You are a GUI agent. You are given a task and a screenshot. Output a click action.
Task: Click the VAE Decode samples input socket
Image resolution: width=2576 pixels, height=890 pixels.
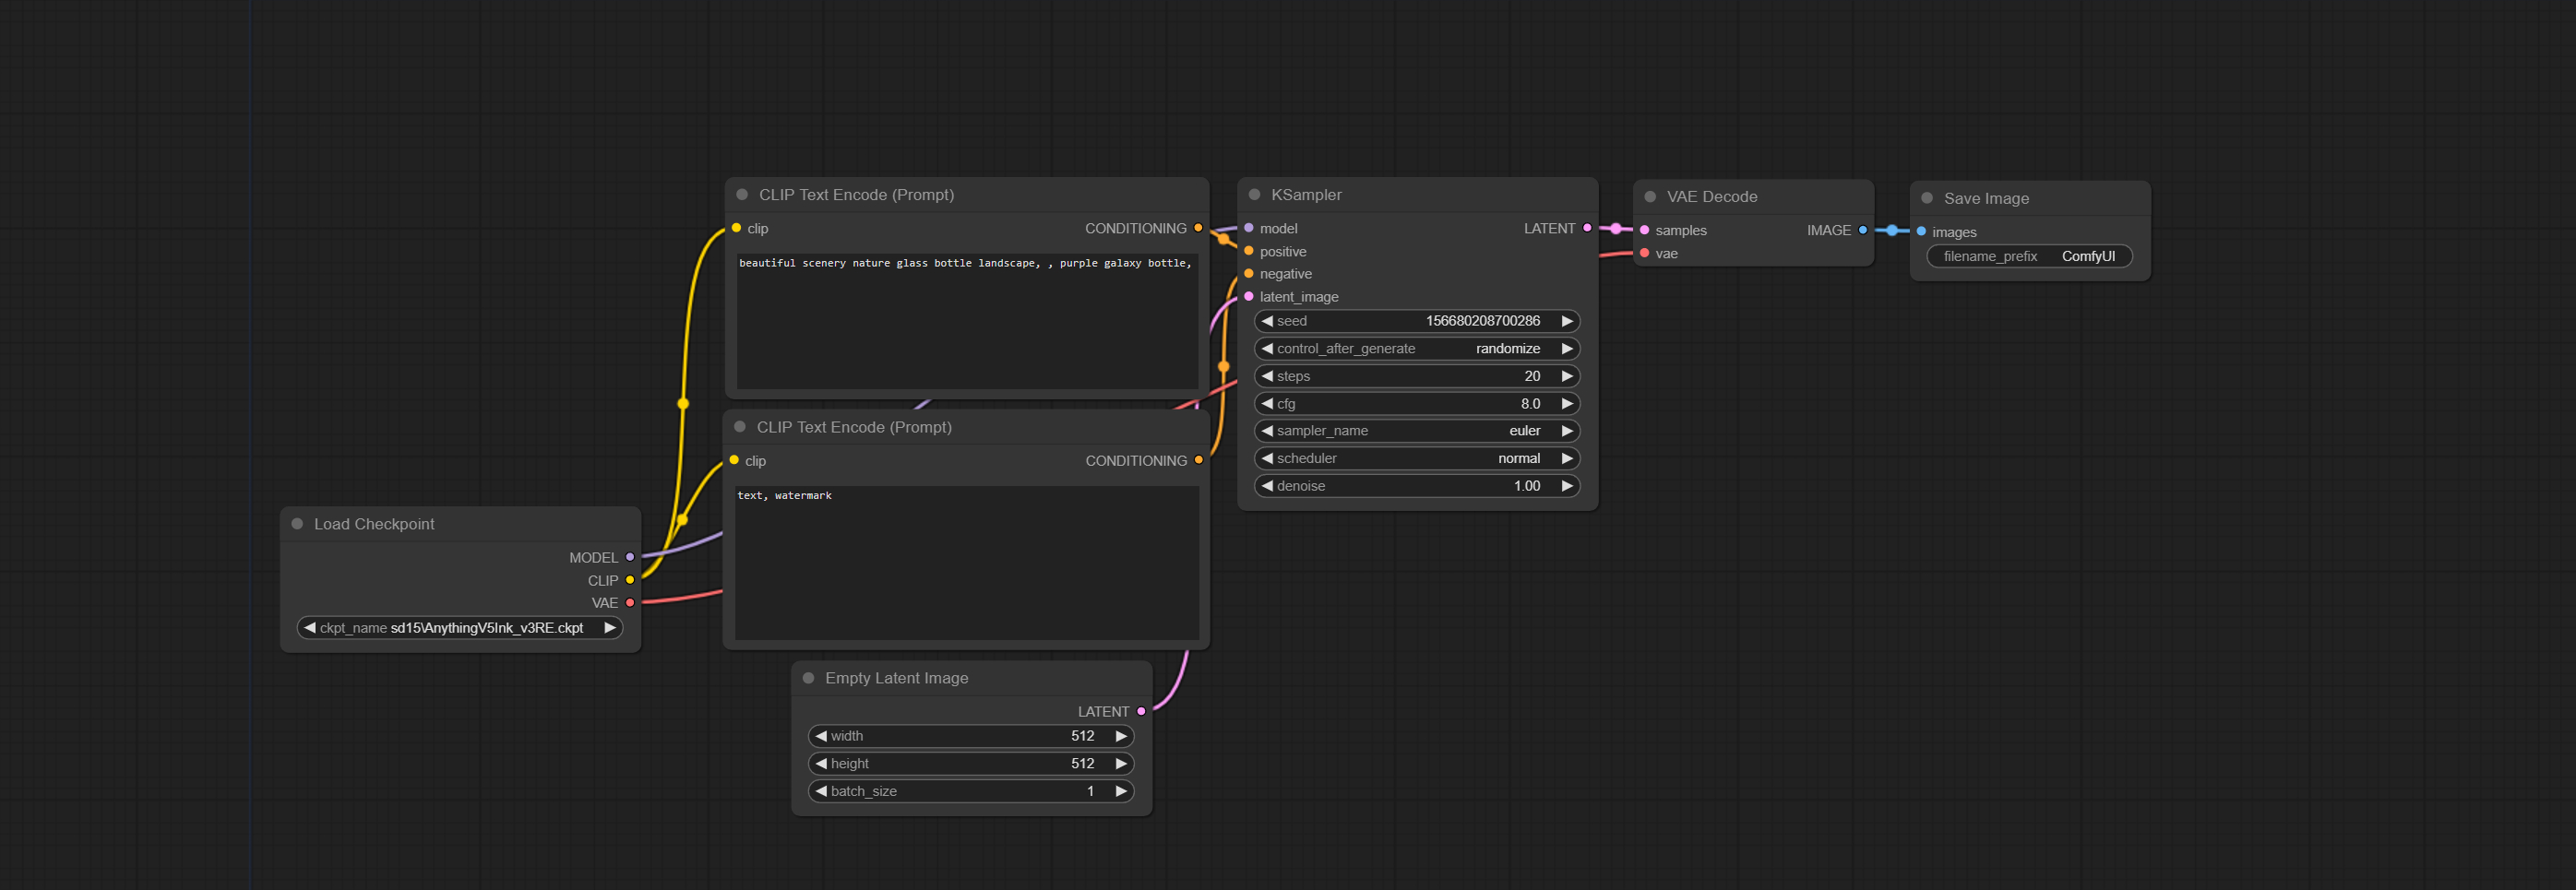point(1645,230)
